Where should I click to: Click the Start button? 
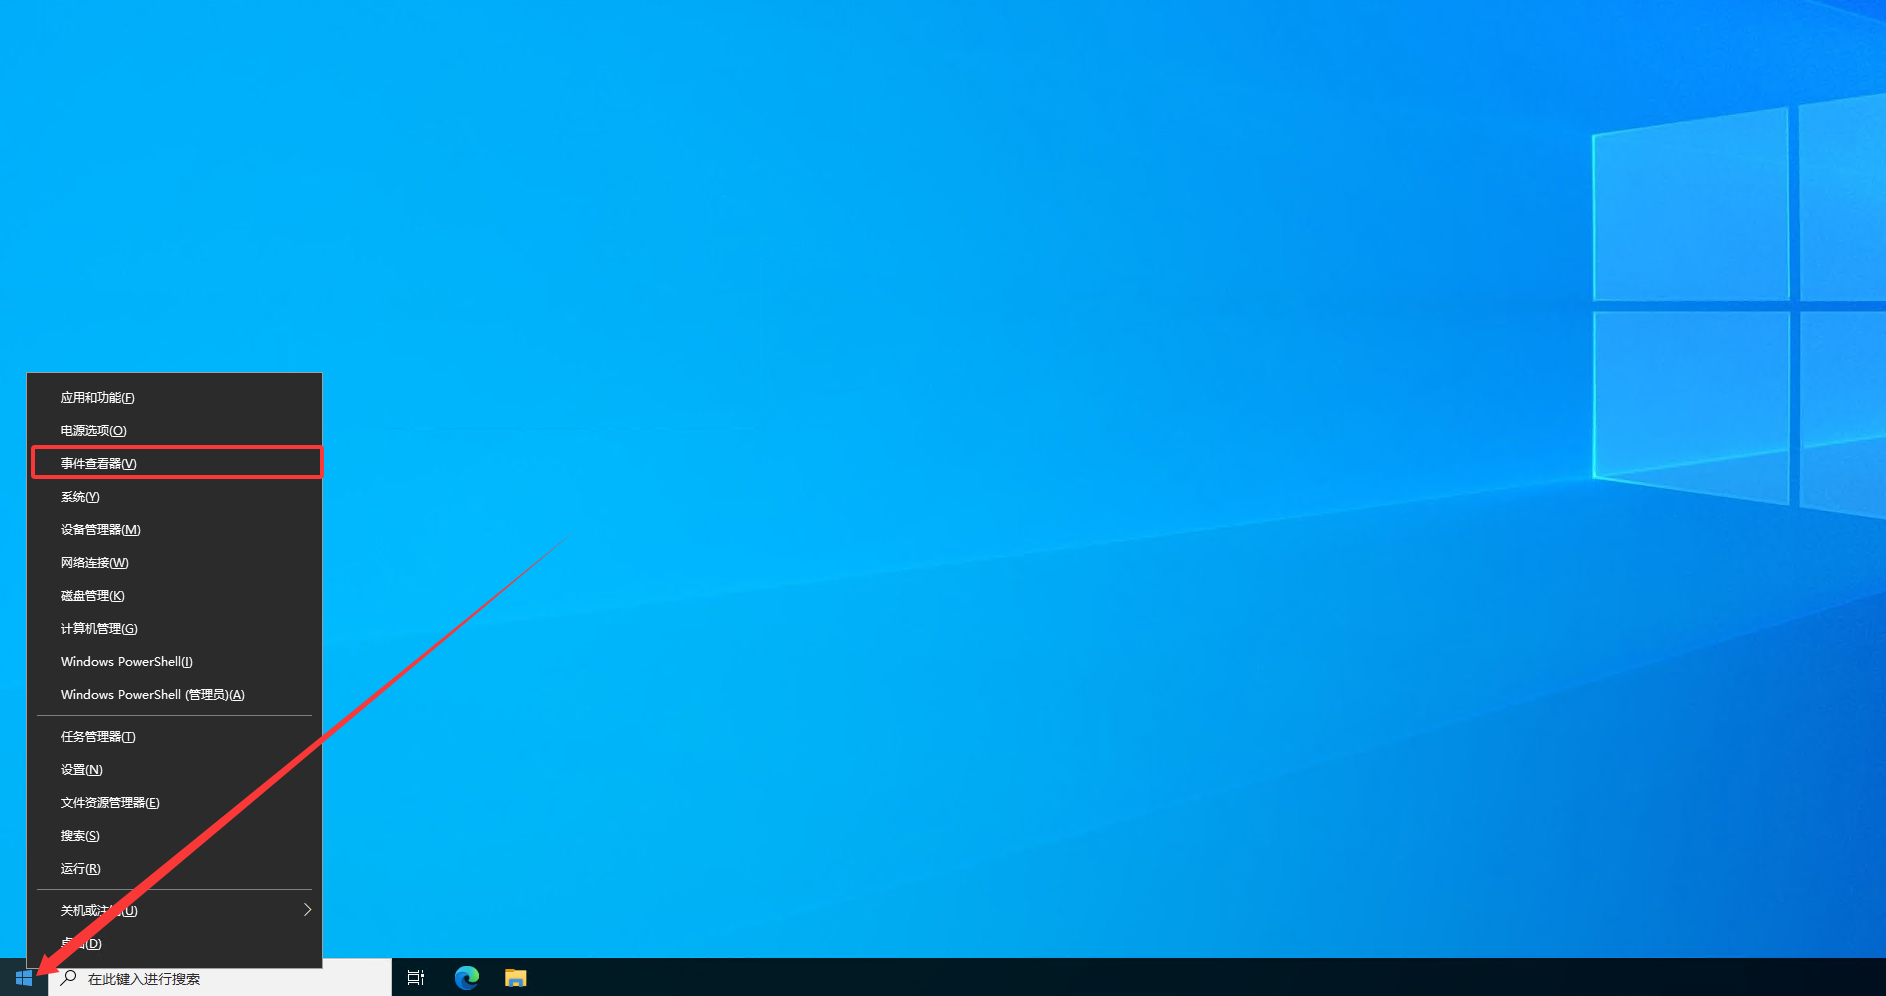pyautogui.click(x=22, y=978)
